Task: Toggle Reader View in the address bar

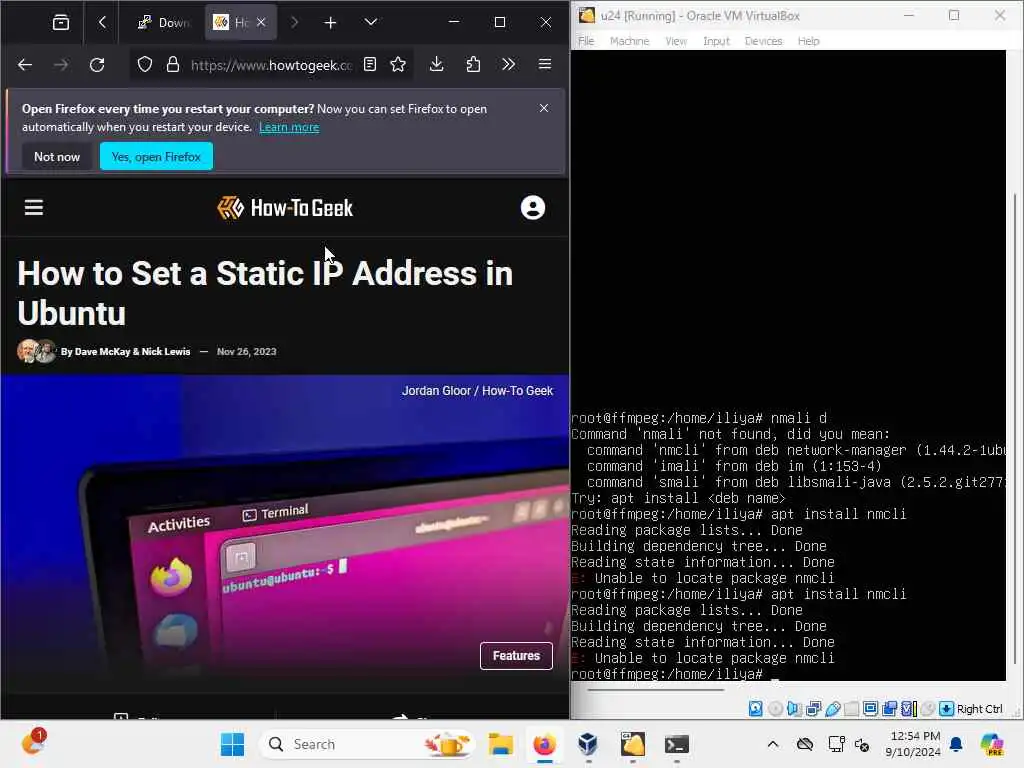Action: point(370,64)
